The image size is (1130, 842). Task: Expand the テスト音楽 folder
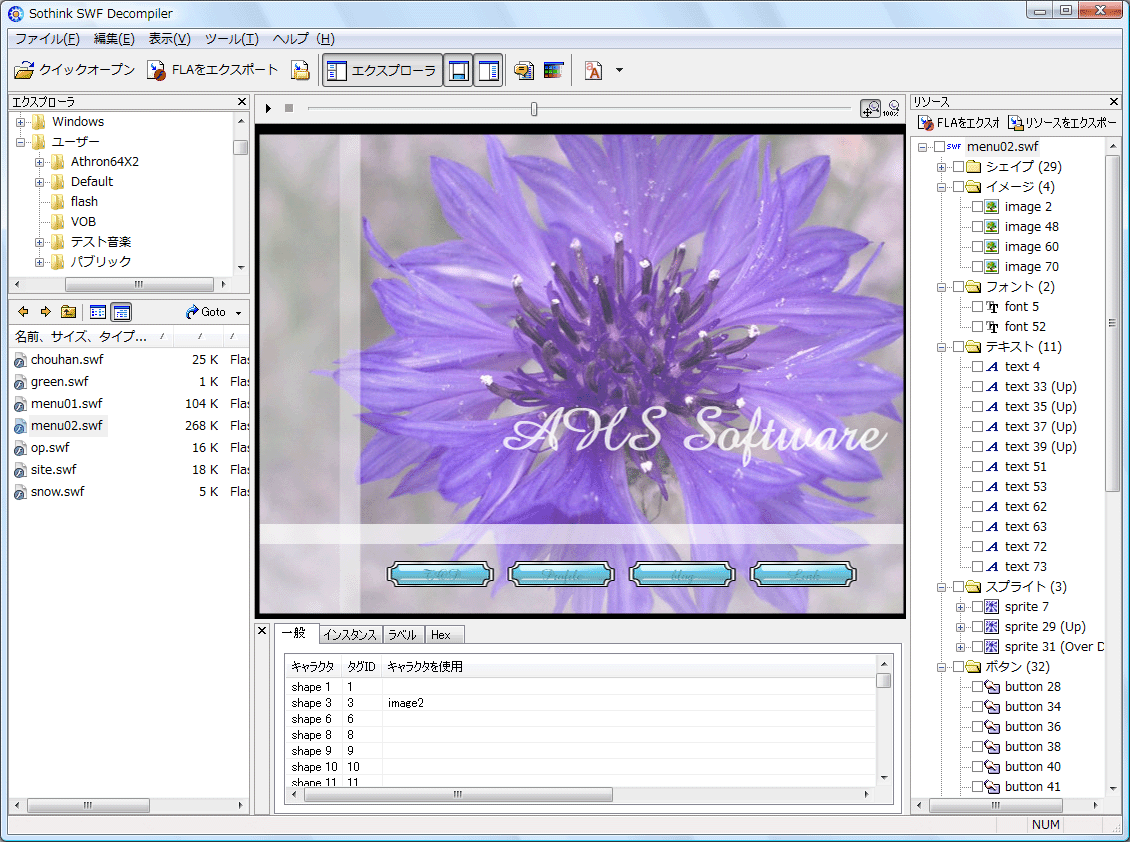[40, 242]
